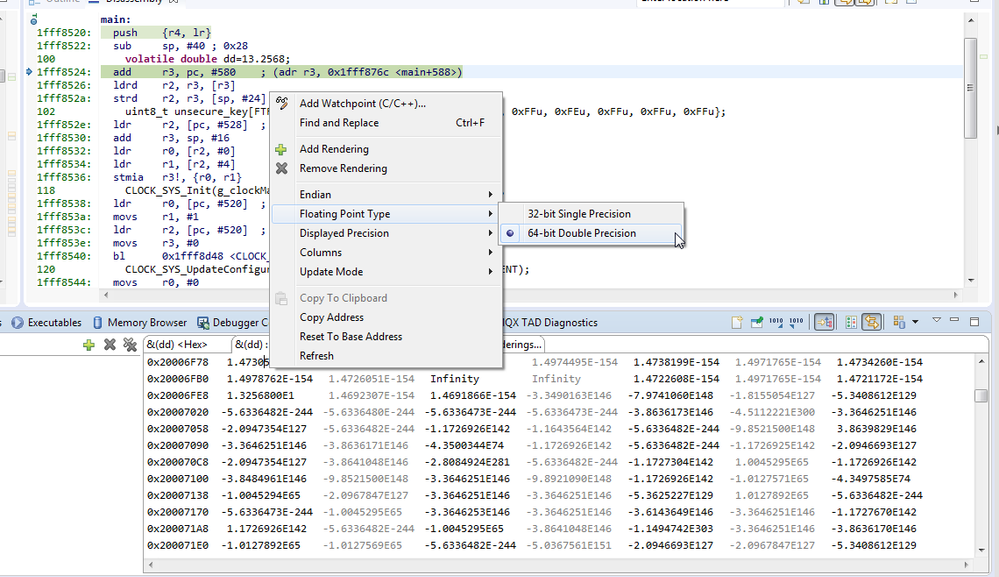The image size is (999, 577).
Task: Click the Export memory icon
Action: click(796, 322)
